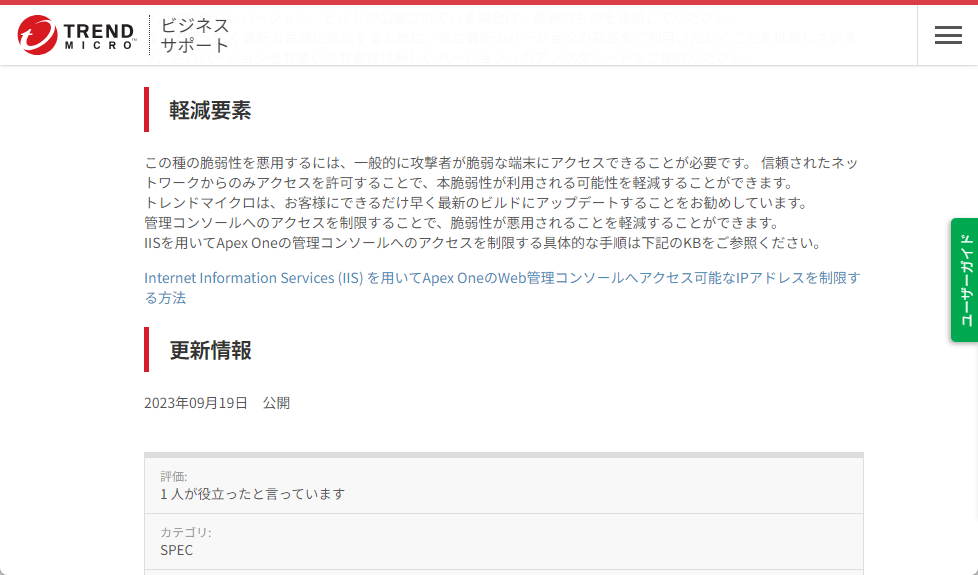Select the 更新情報 section heading

[x=210, y=350]
